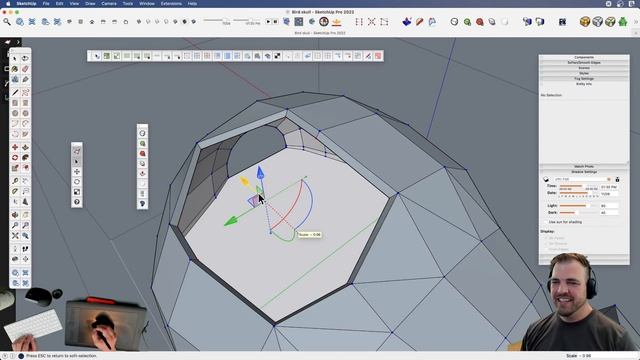Activate the Line pencil tool
Image resolution: width=640 pixels, height=360 pixels.
coord(15,93)
